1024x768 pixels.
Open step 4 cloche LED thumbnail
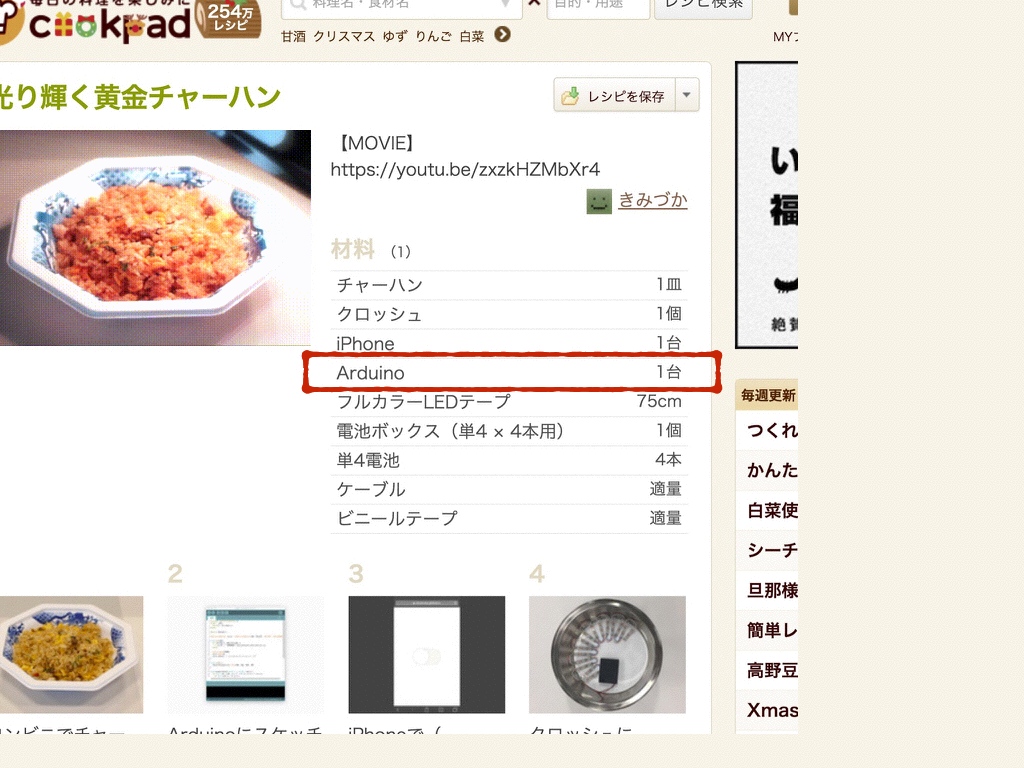click(x=607, y=654)
